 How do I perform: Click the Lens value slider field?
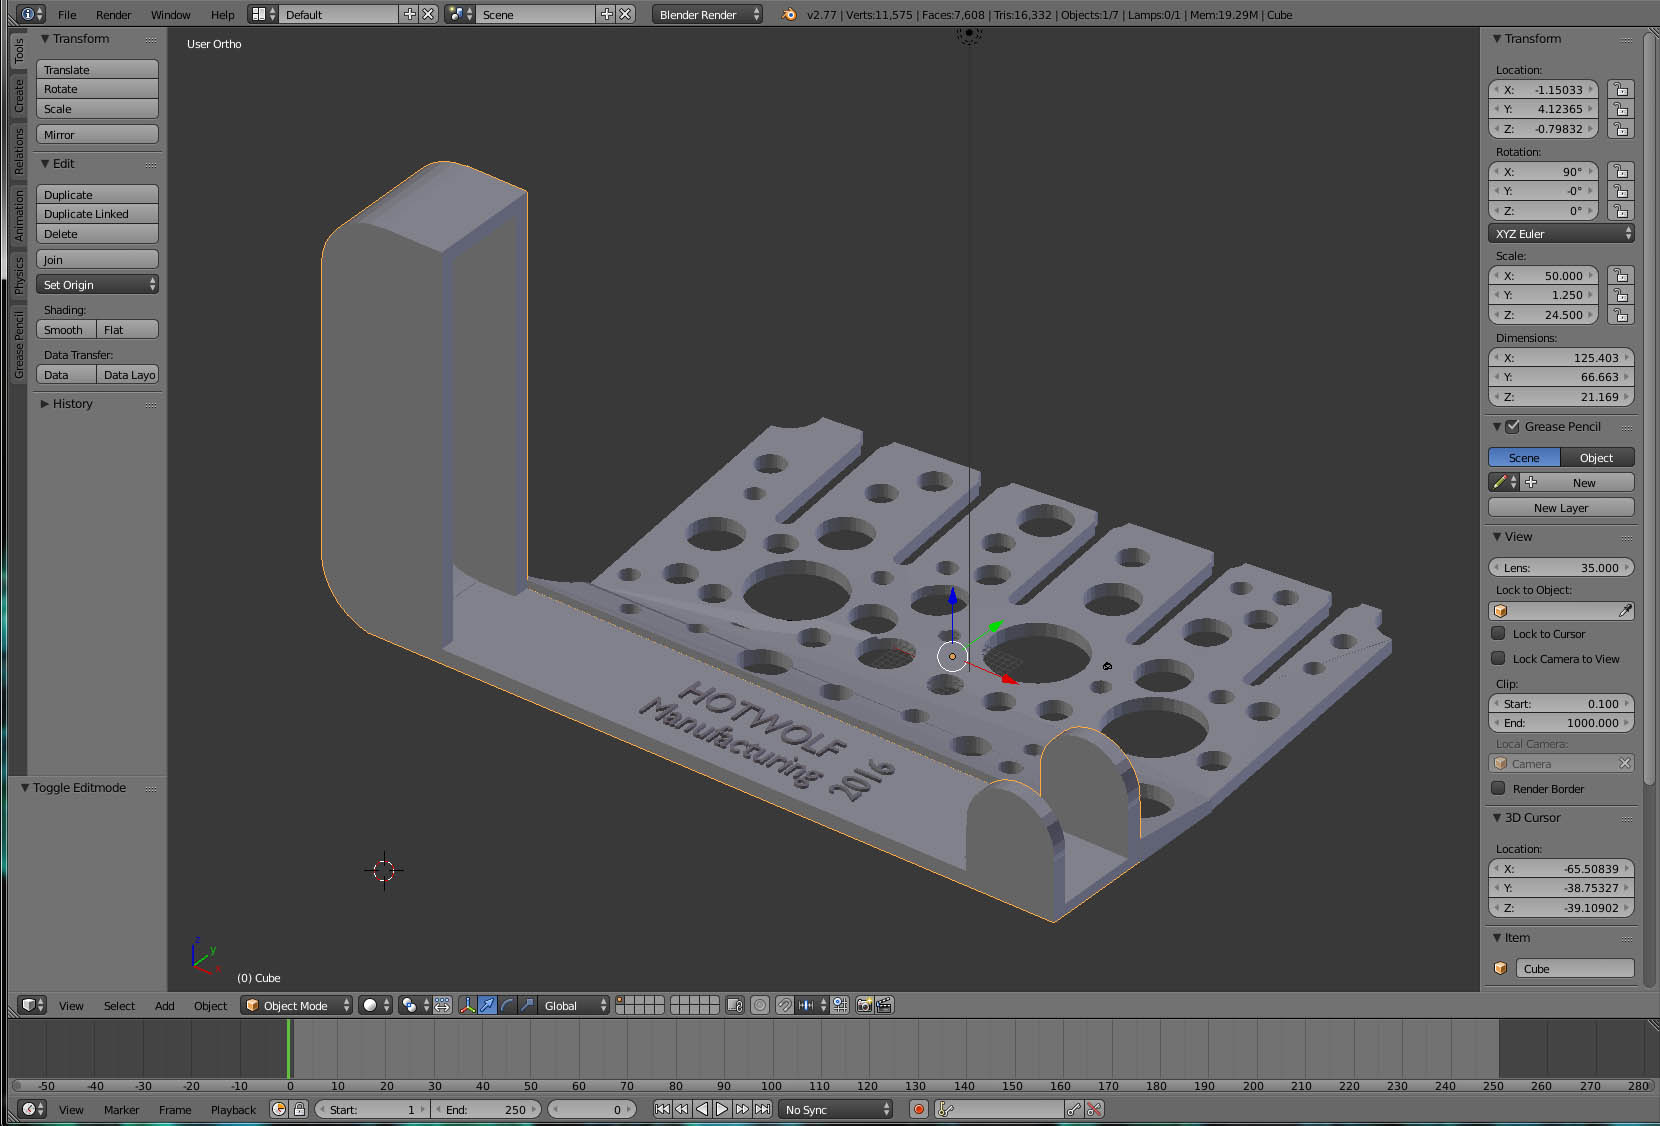tap(1560, 567)
